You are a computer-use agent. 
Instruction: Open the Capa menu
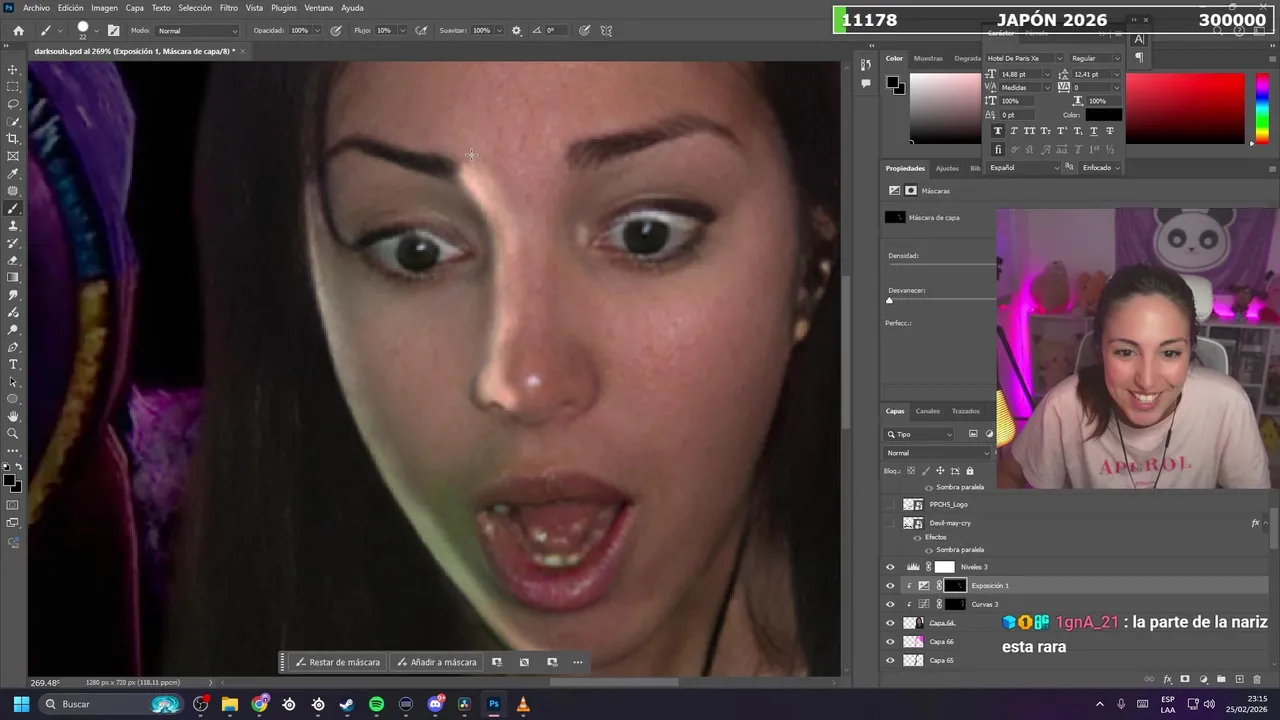point(135,8)
